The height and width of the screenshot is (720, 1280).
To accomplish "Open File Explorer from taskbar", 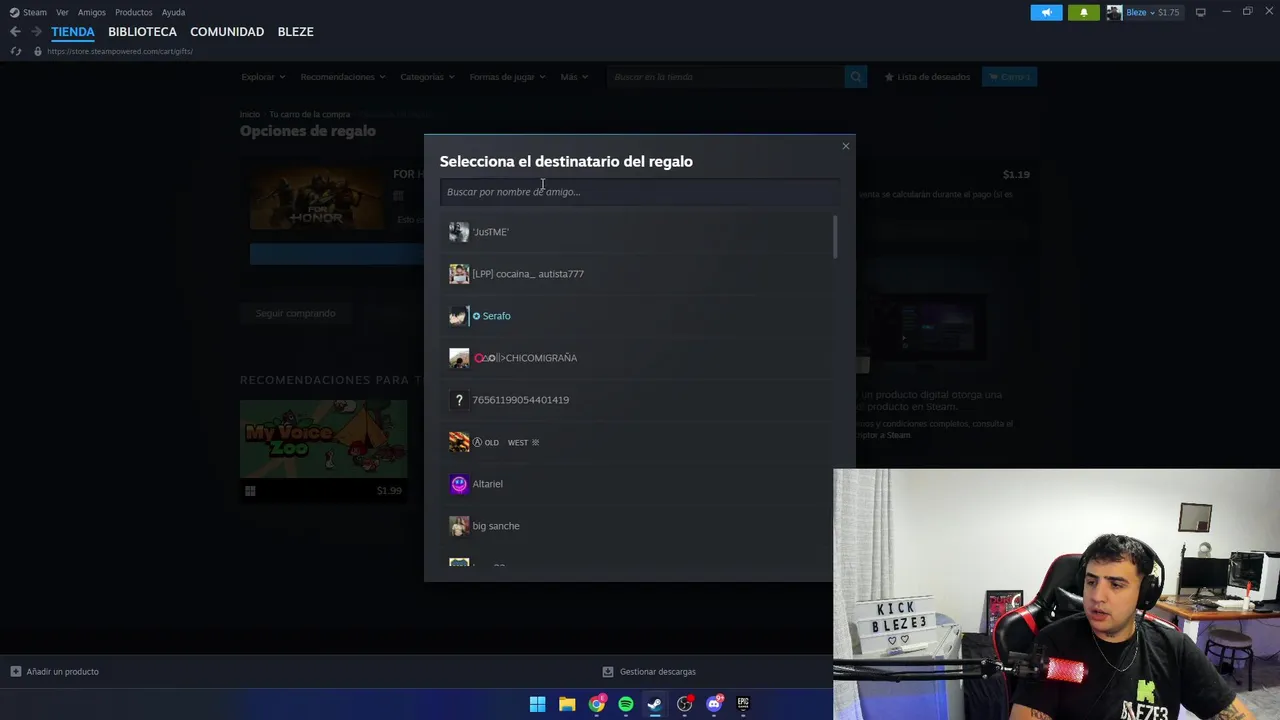I will [x=567, y=704].
